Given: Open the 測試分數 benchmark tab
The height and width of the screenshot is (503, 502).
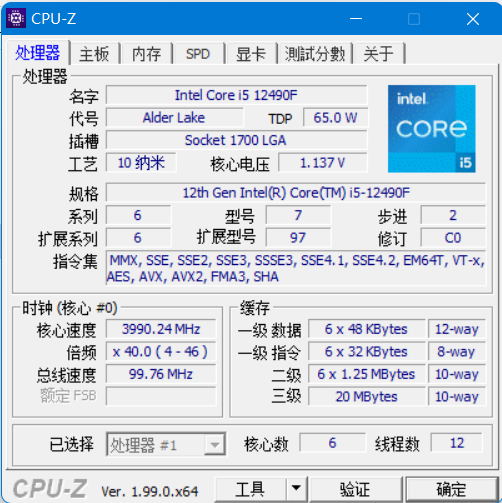Looking at the screenshot, I should [315, 54].
